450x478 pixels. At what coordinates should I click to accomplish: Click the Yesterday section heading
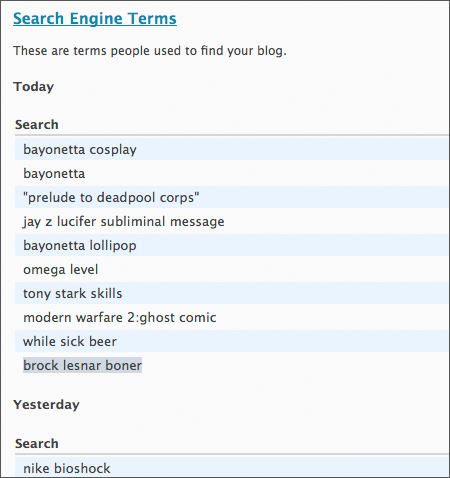tap(46, 405)
